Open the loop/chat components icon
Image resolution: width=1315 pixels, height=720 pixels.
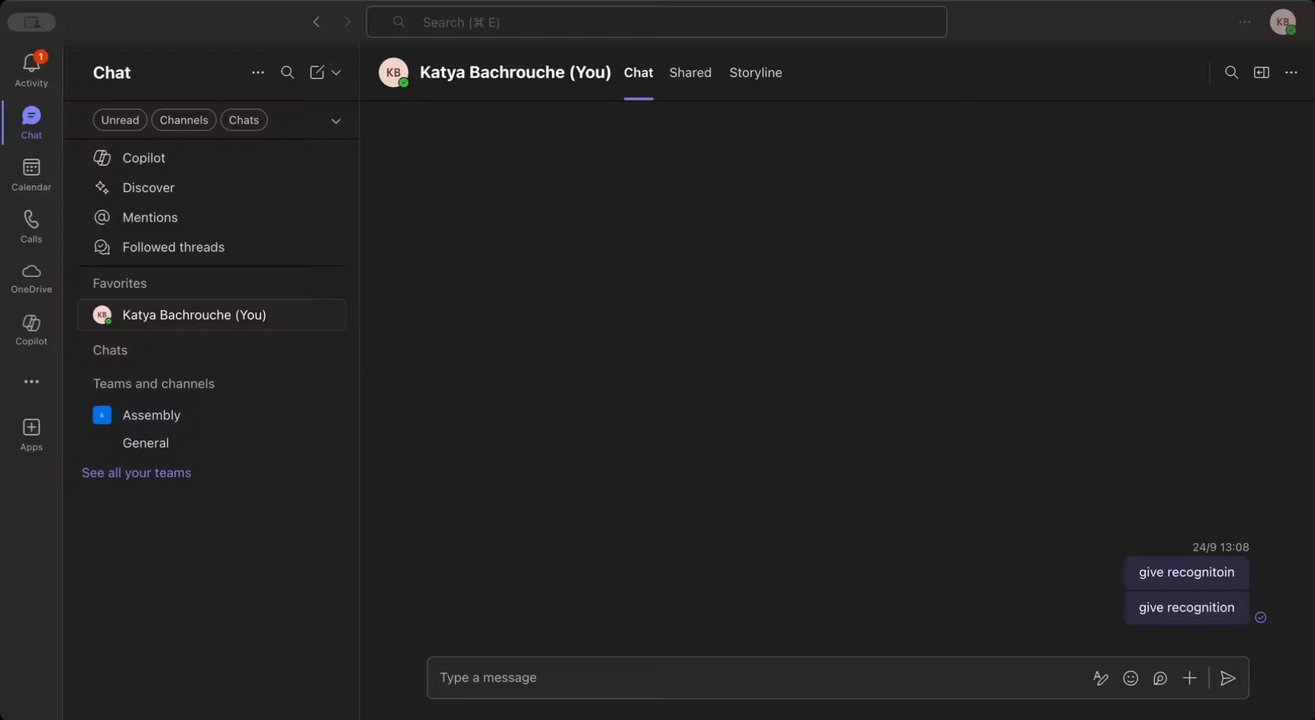(x=1160, y=678)
